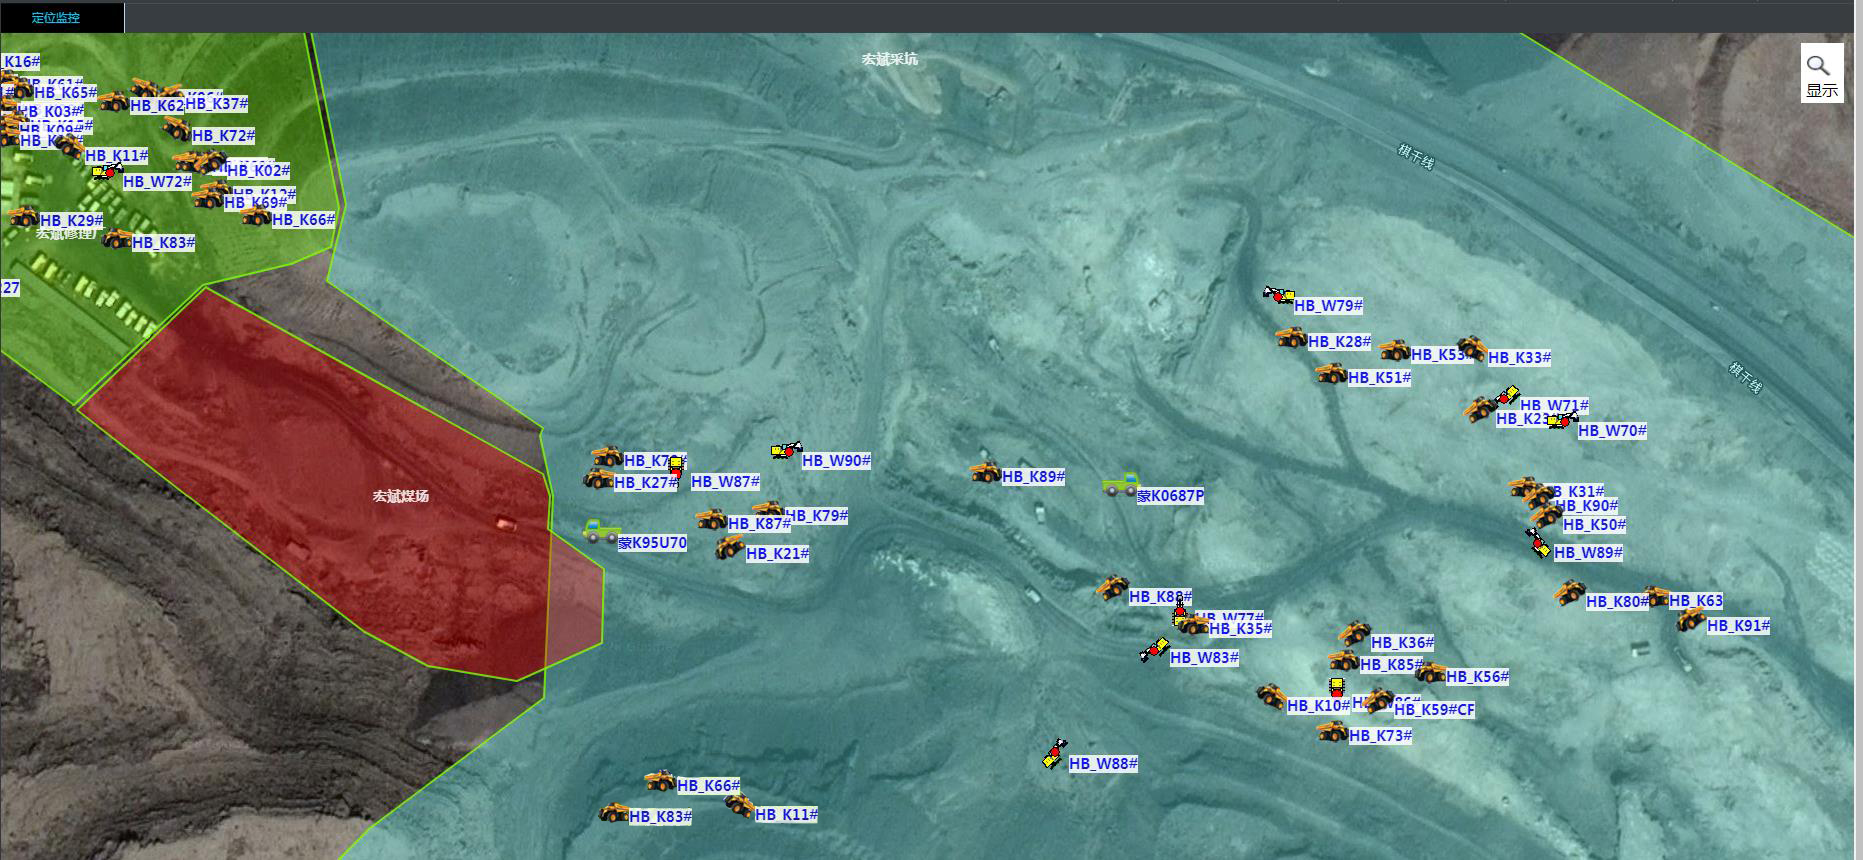Select the excavator icon for HB_W88#
Screen dimensions: 1863x860
1054,755
